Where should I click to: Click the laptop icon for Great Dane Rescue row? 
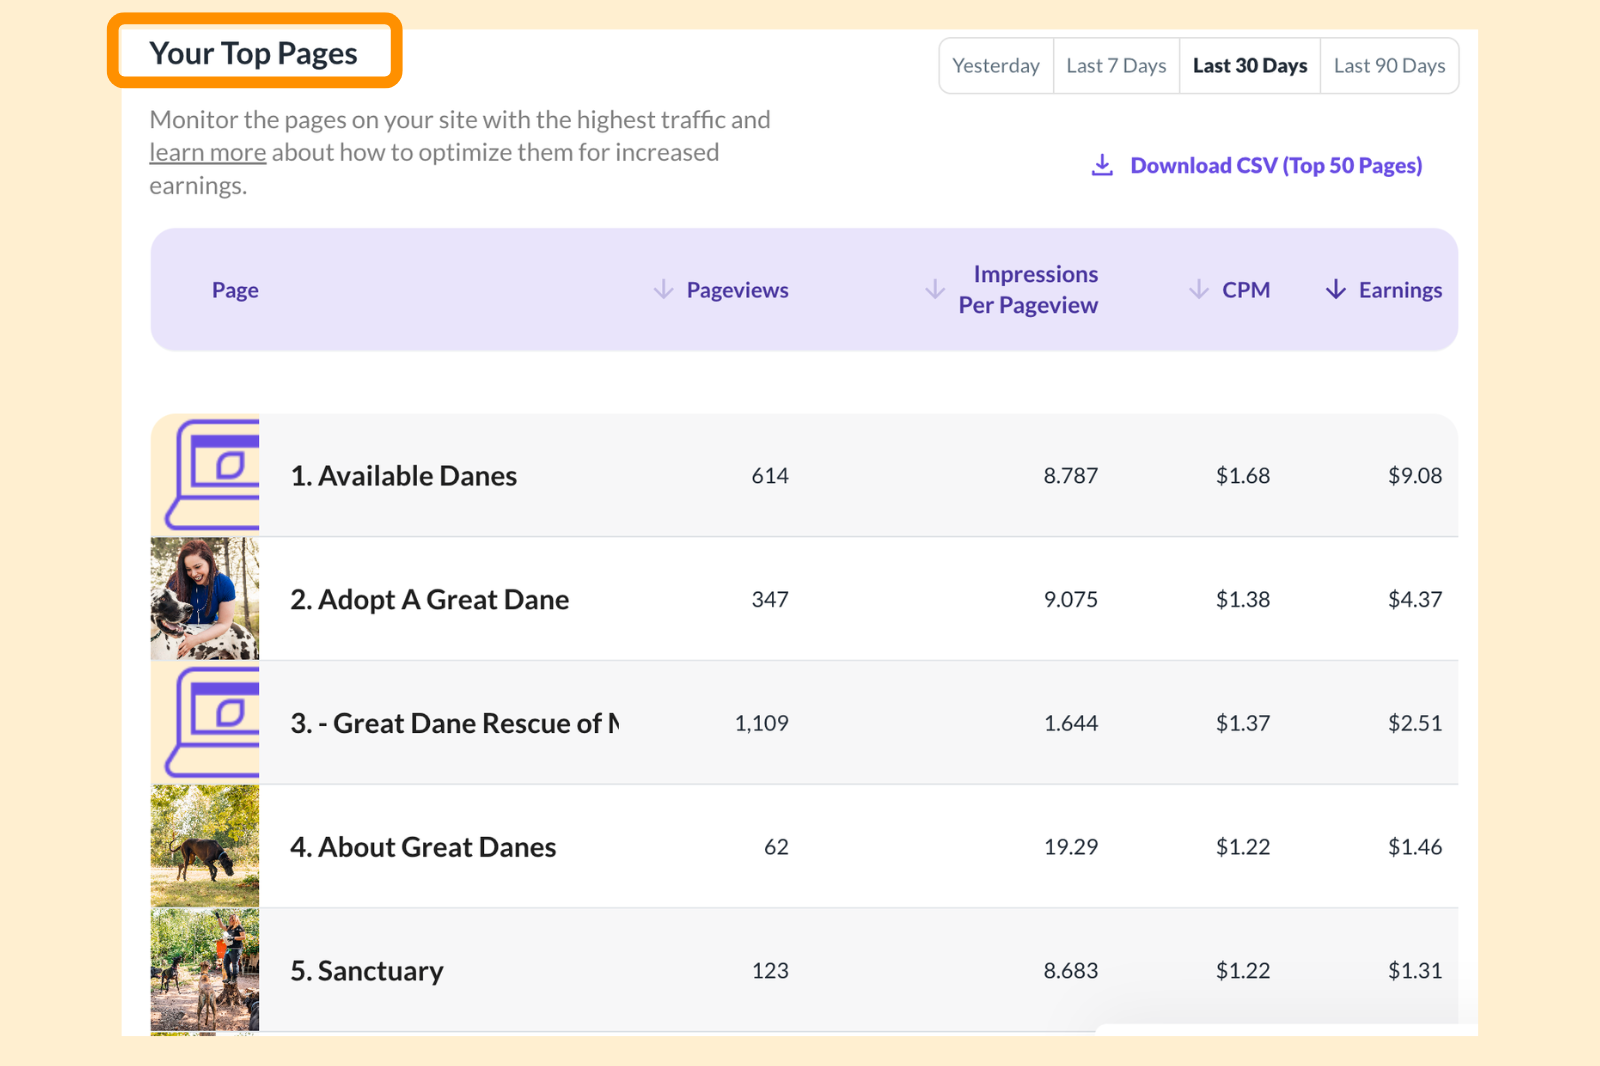205,723
